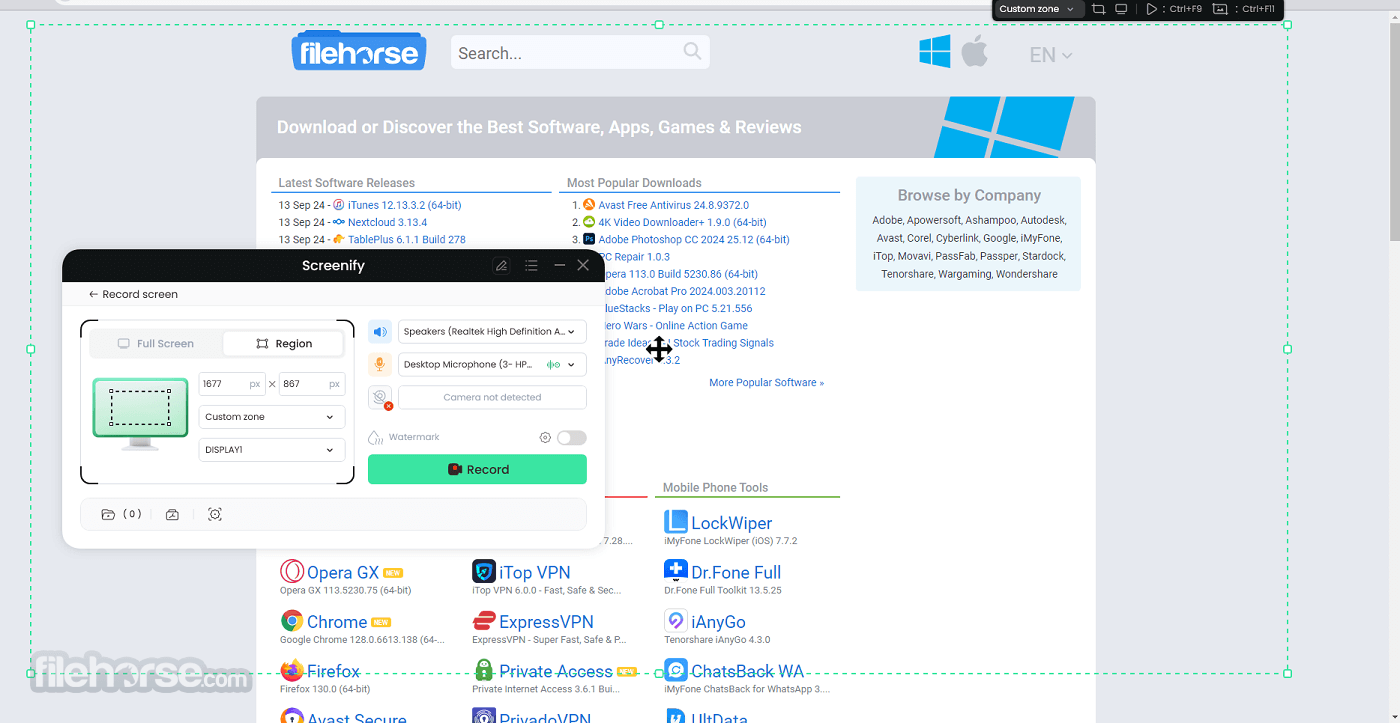Viewport: 1400px width, 723px height.
Task: Start recording with the play icon in floating toolbar
Action: point(1152,9)
